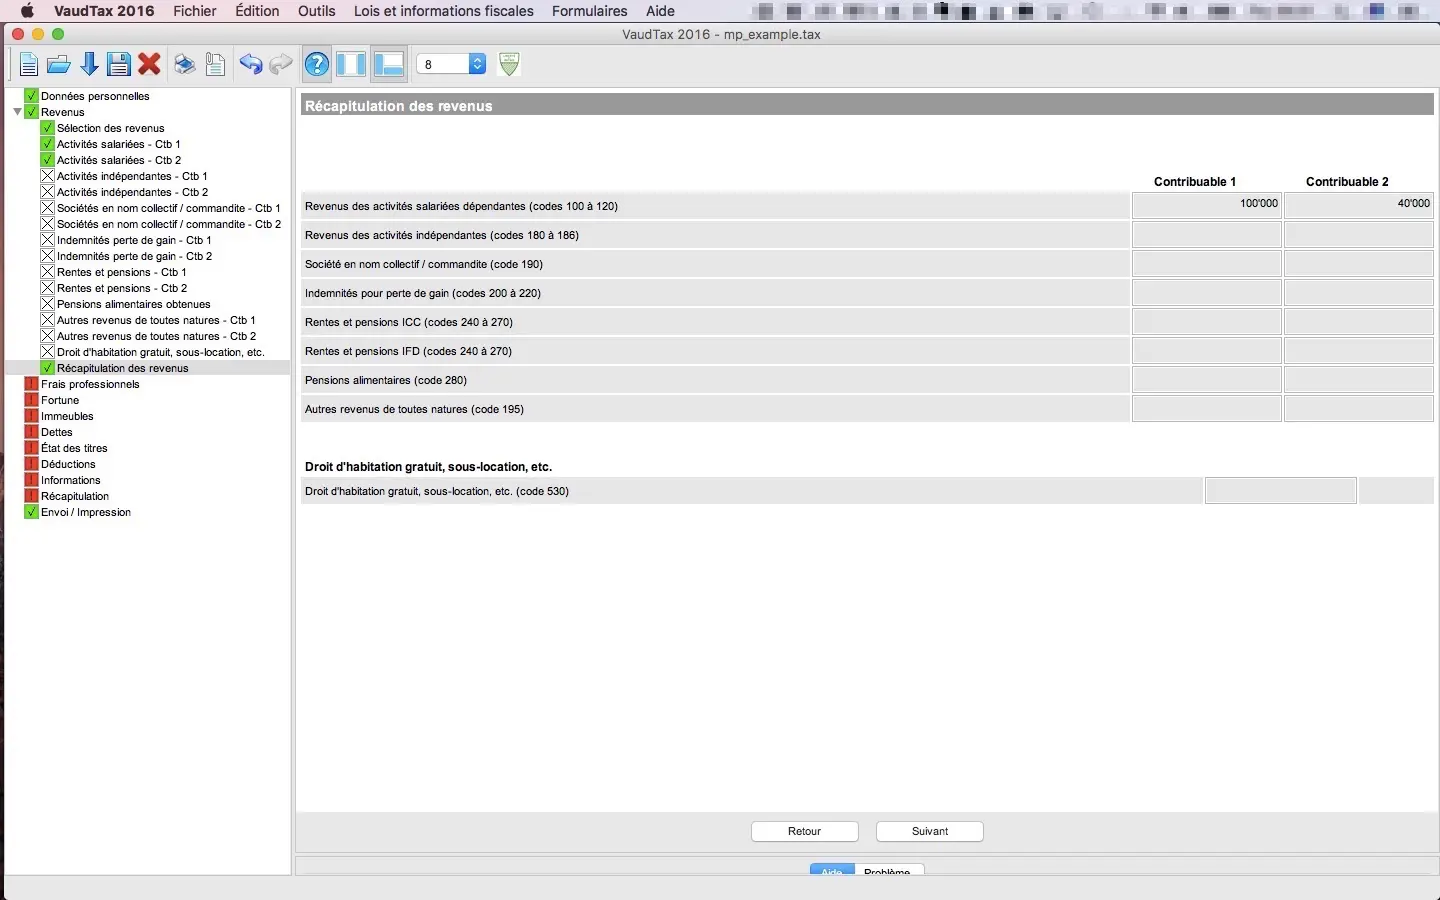Screen dimensions: 1440x900
Task: Open the Récapitulation section
Action: click(75, 496)
